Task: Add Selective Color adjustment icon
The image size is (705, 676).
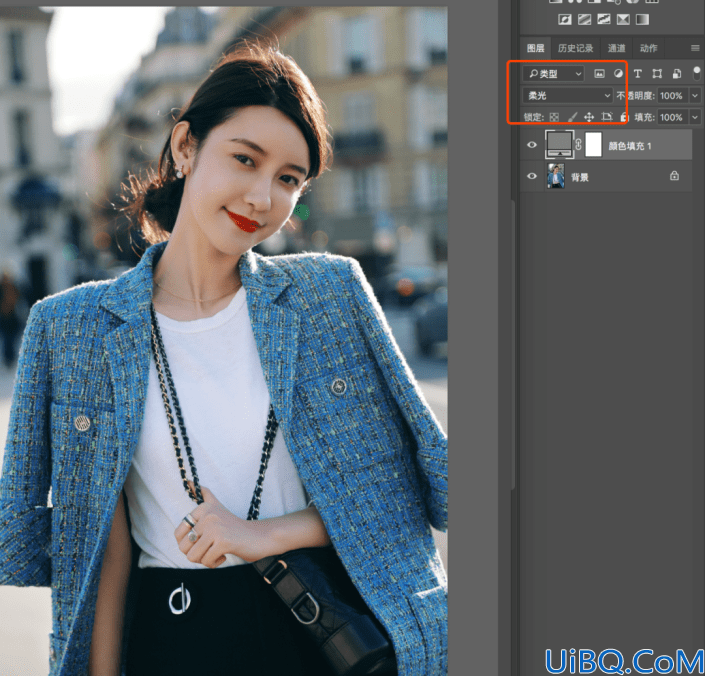Action: tap(623, 19)
